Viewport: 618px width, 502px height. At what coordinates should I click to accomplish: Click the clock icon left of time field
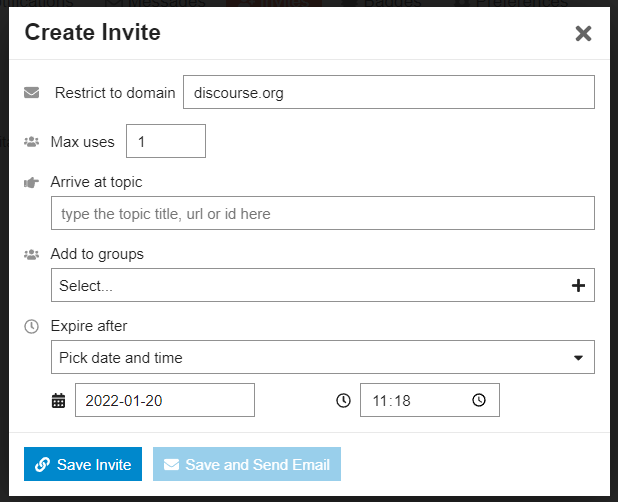(343, 400)
